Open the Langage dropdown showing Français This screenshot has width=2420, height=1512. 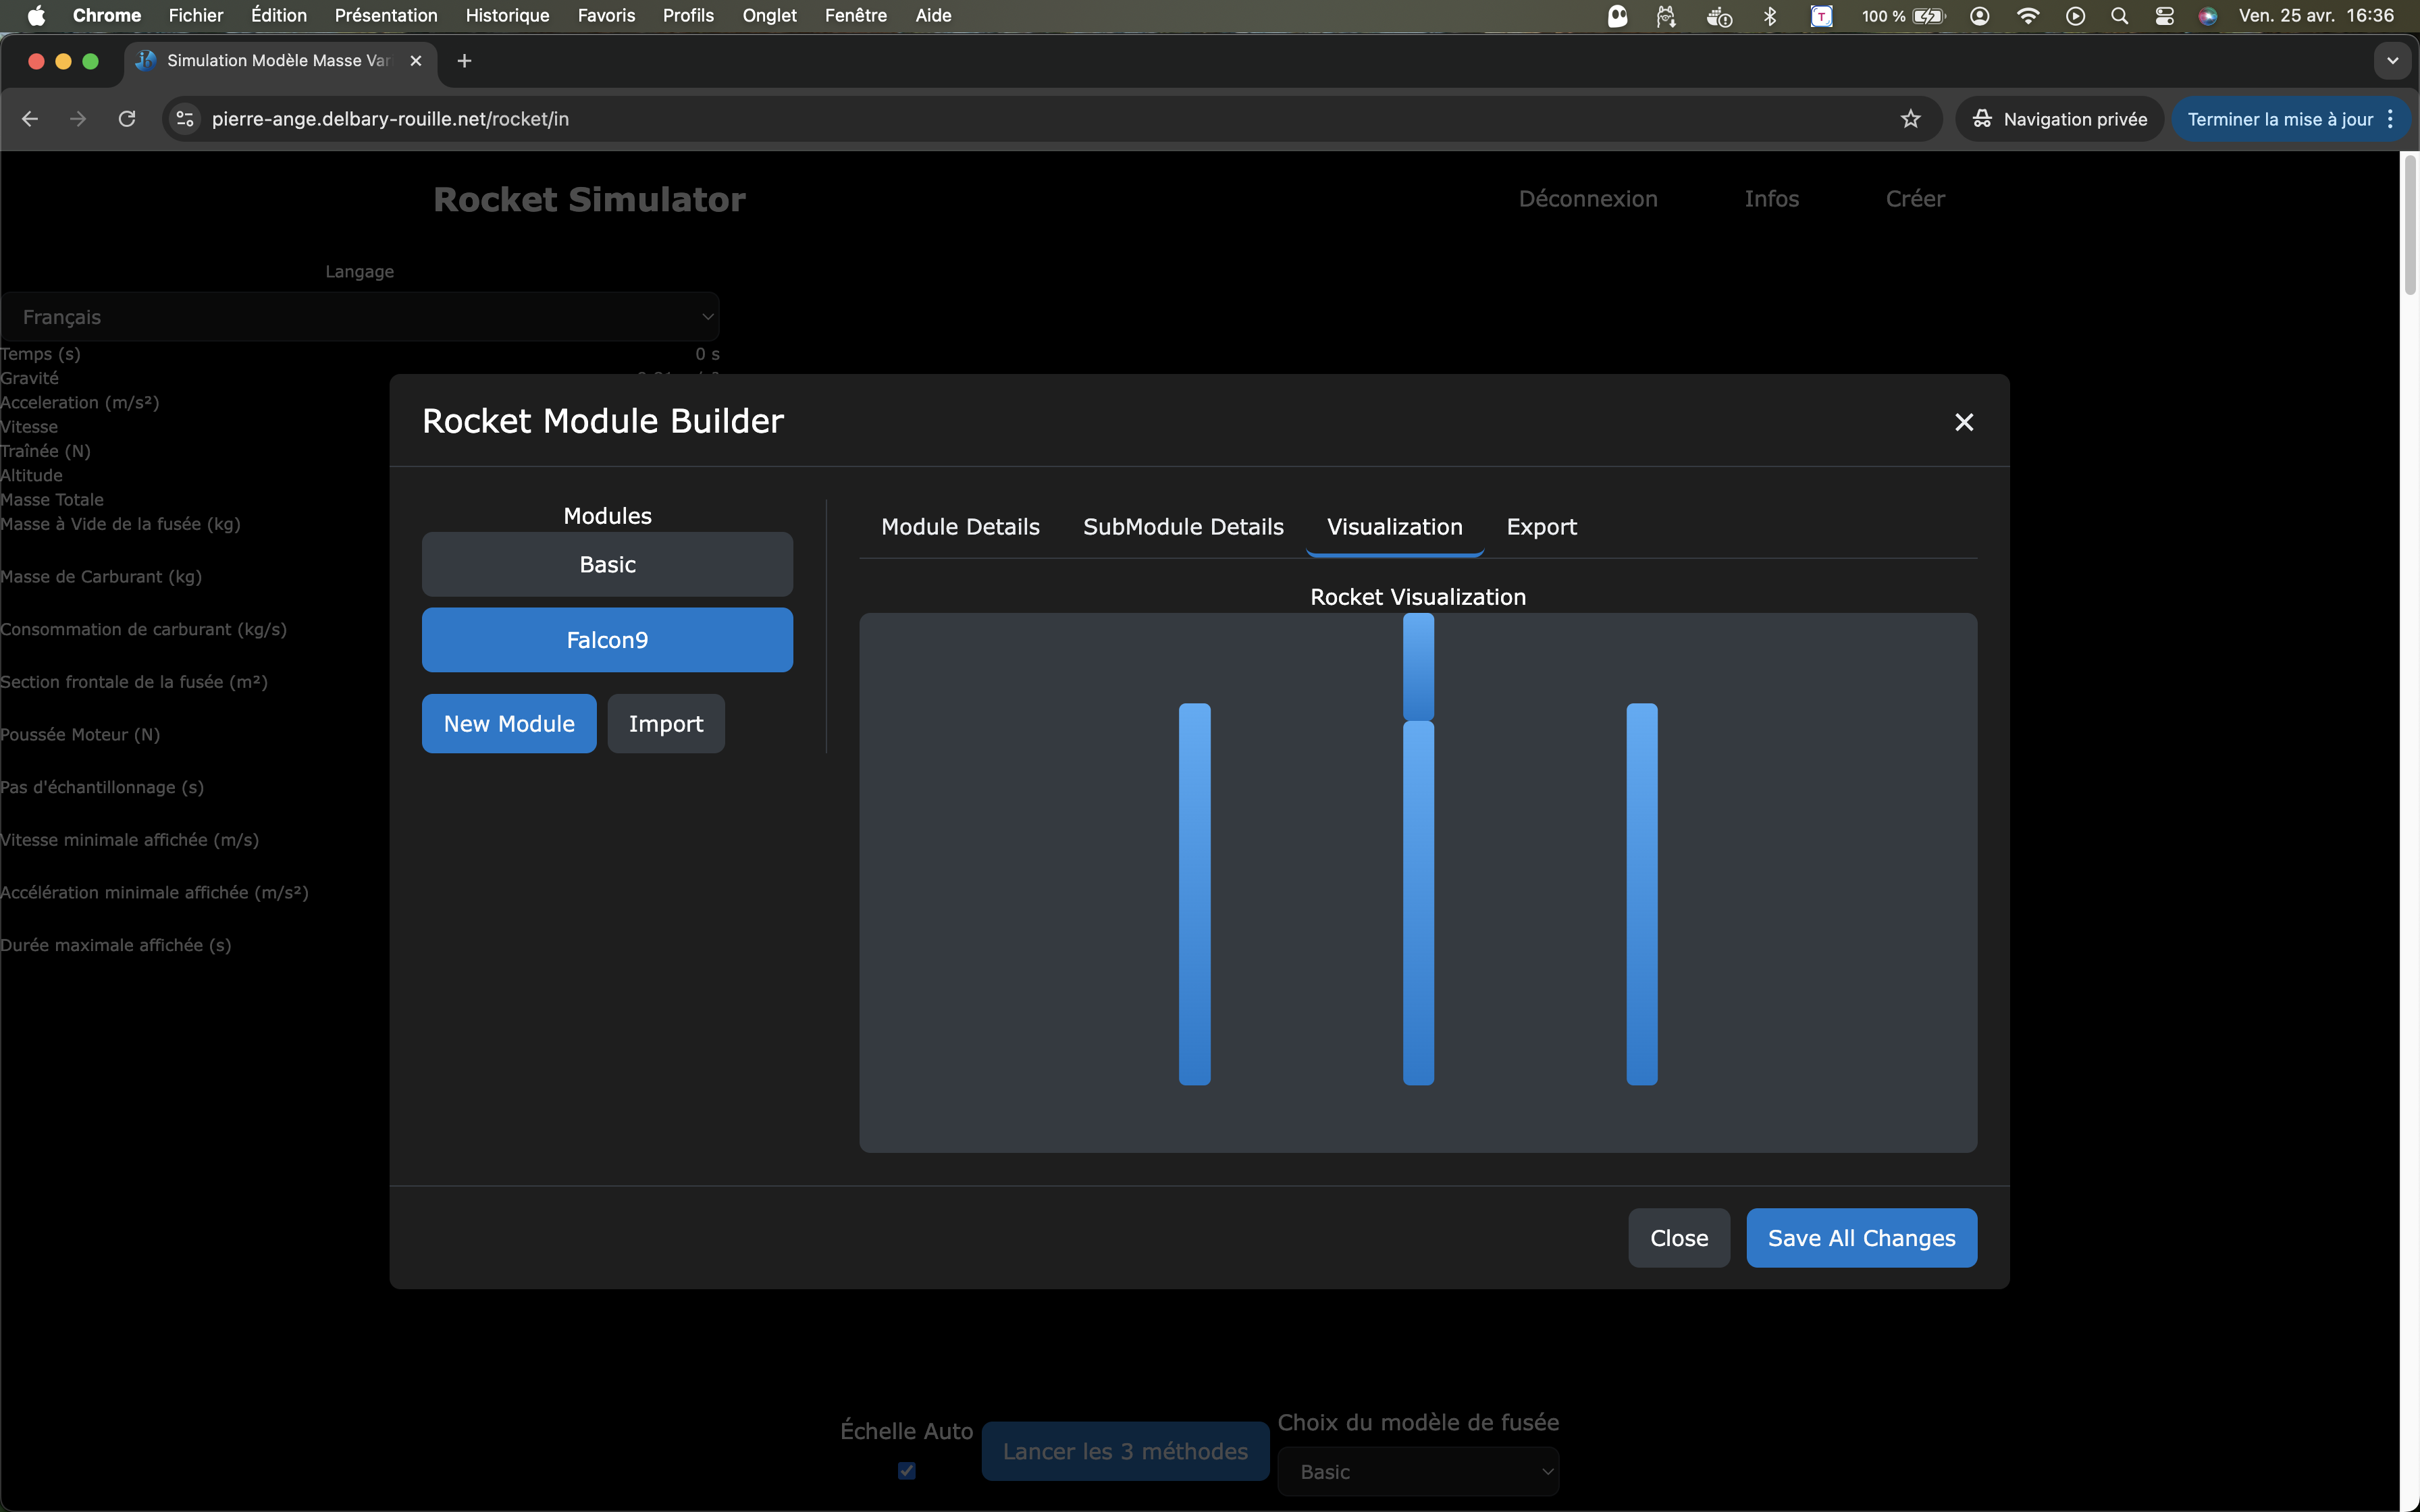click(360, 317)
